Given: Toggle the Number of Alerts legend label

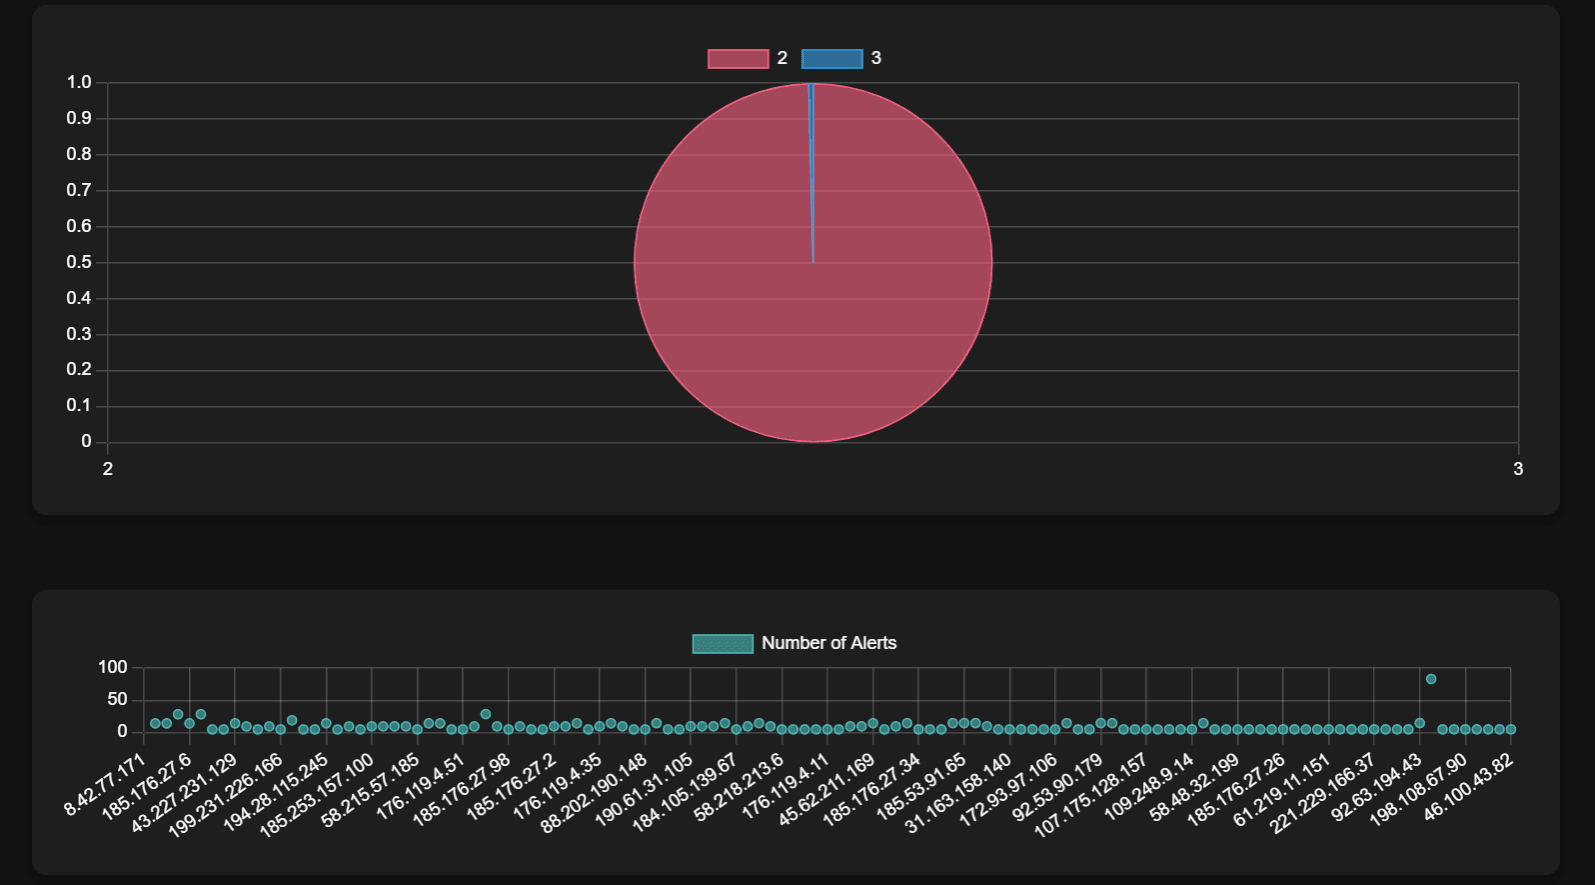Looking at the screenshot, I should 828,643.
